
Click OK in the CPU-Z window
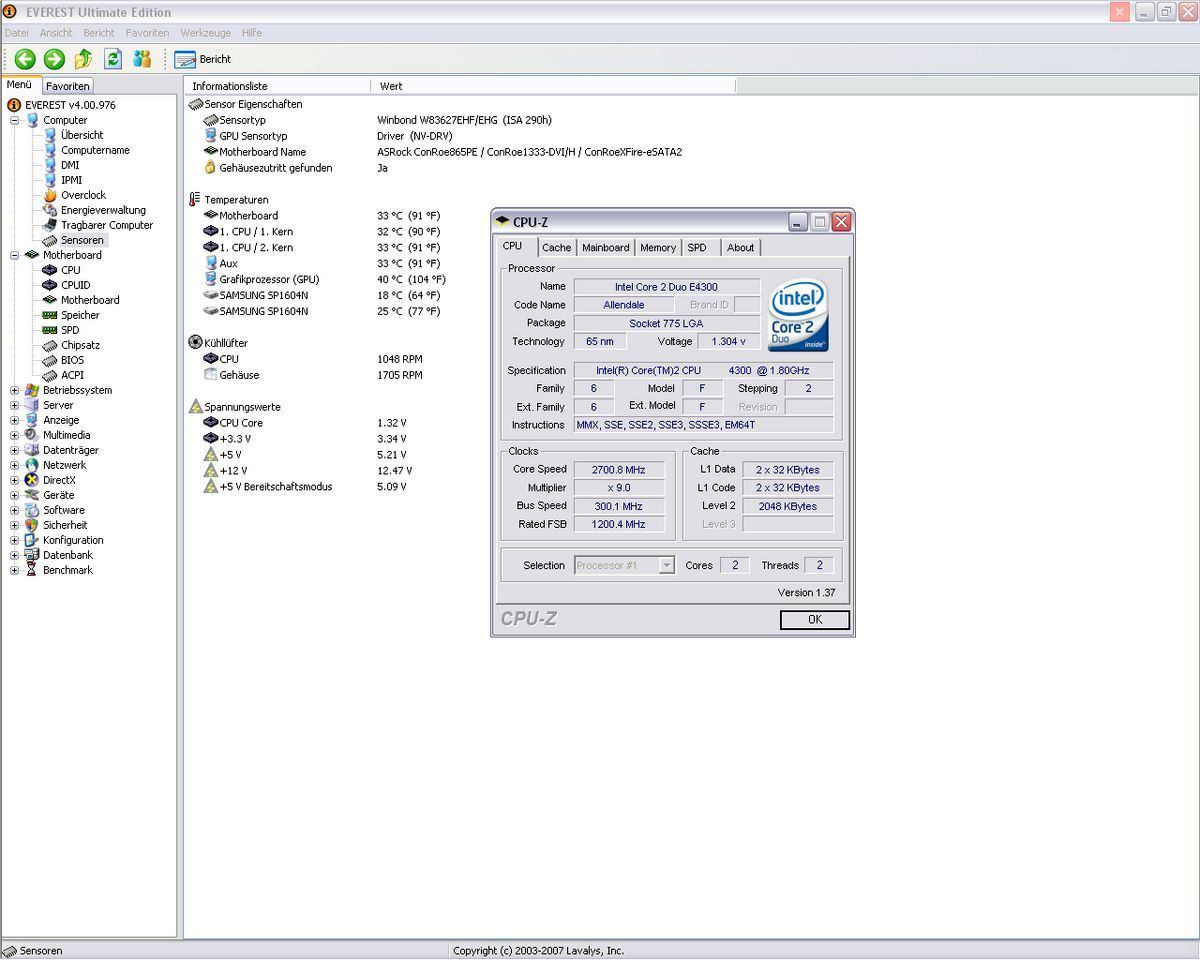pyautogui.click(x=815, y=620)
